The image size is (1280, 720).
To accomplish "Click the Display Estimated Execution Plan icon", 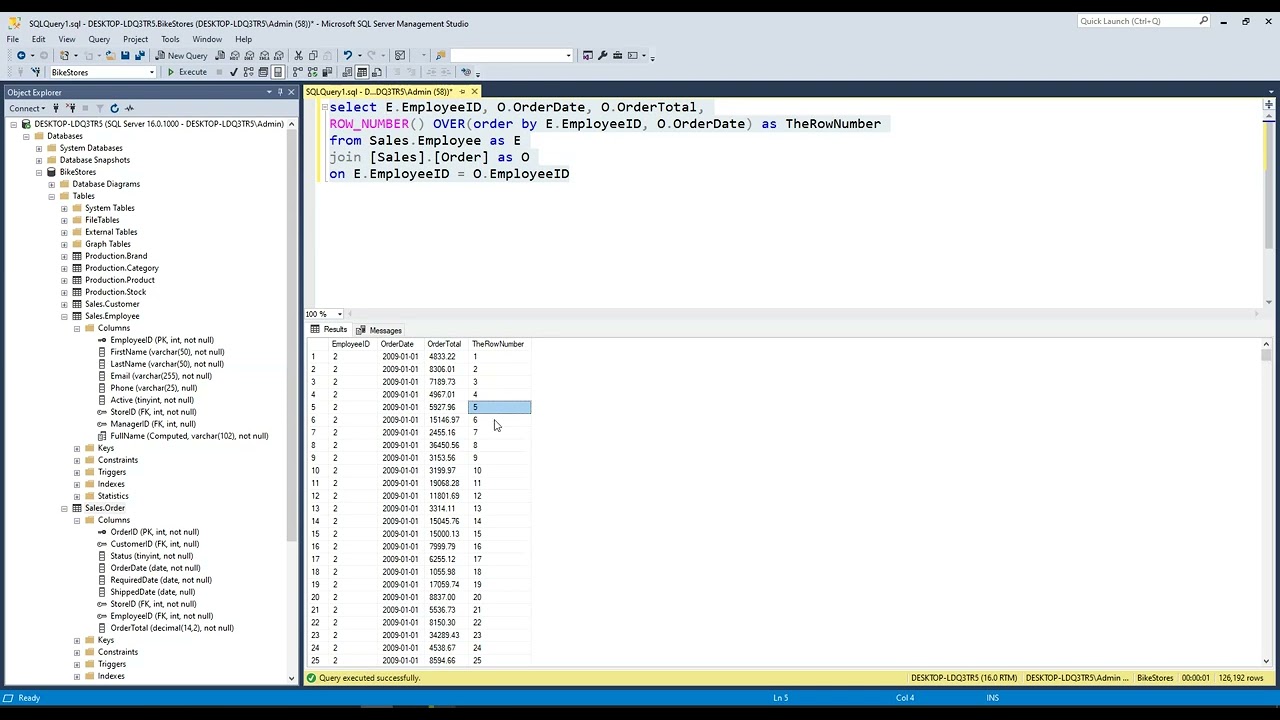I will (x=248, y=72).
